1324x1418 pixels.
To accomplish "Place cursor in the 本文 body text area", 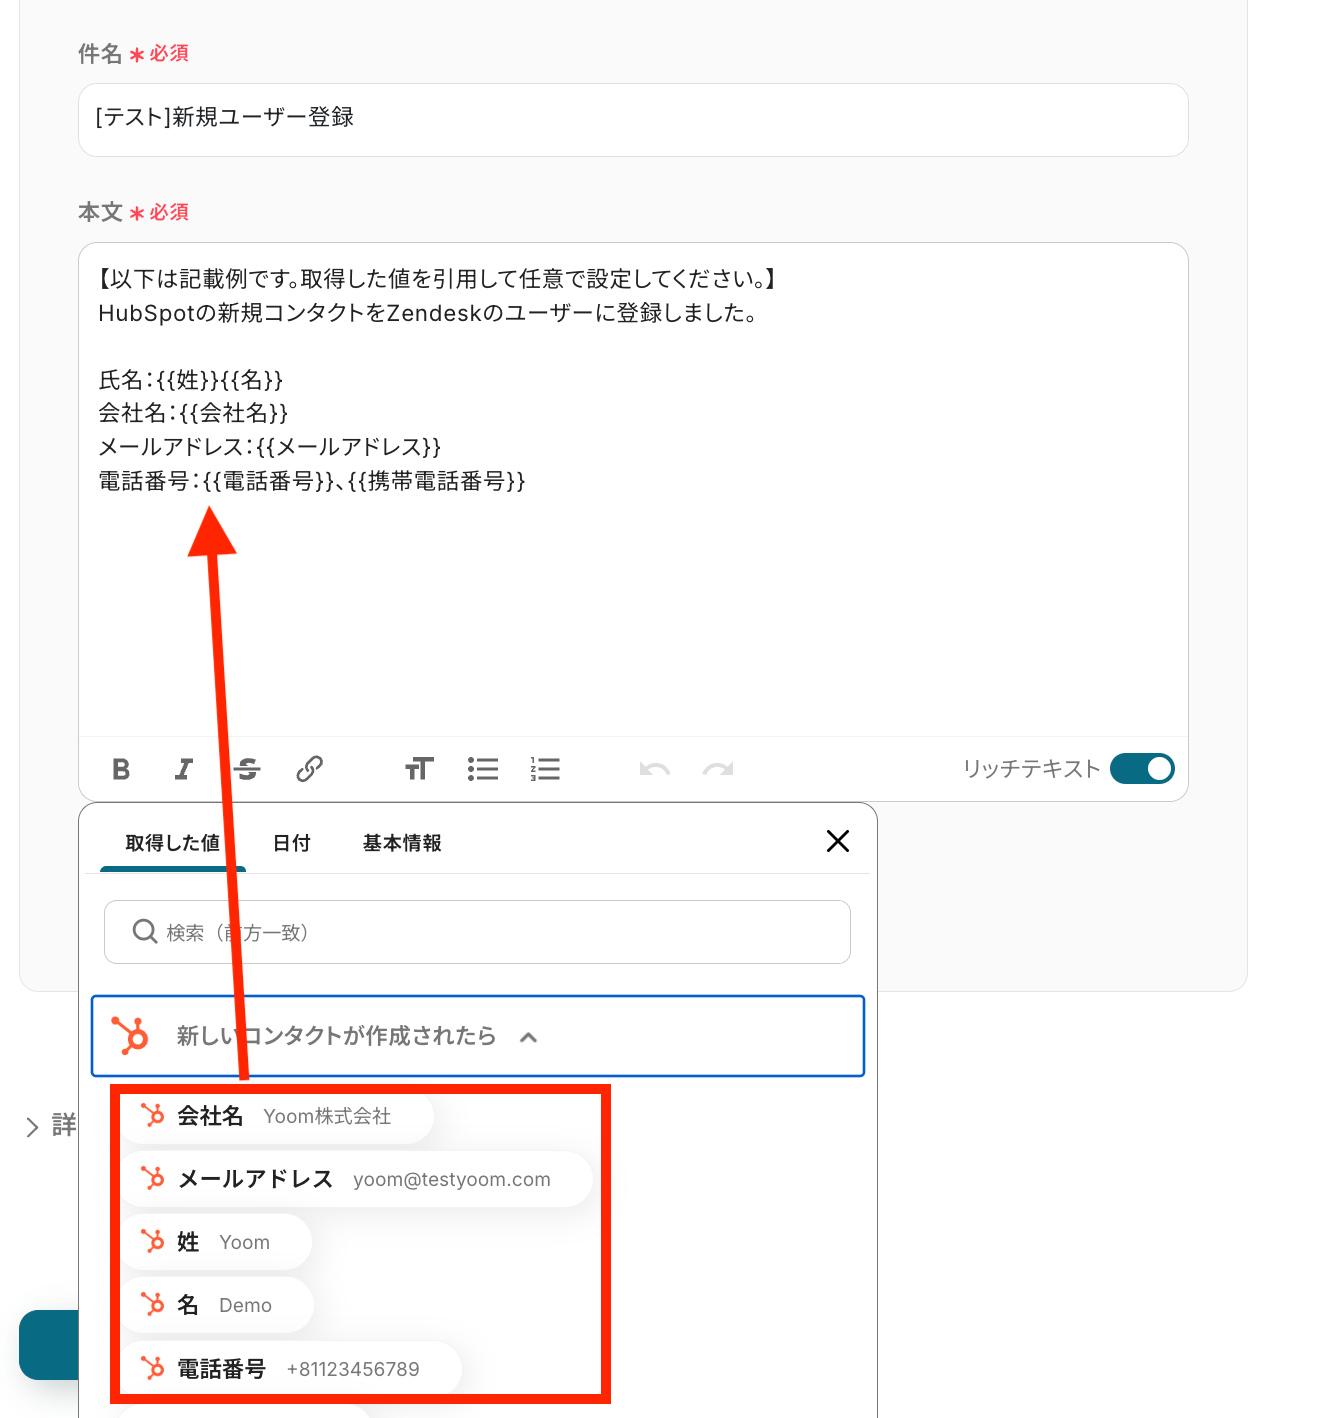I will (x=633, y=490).
